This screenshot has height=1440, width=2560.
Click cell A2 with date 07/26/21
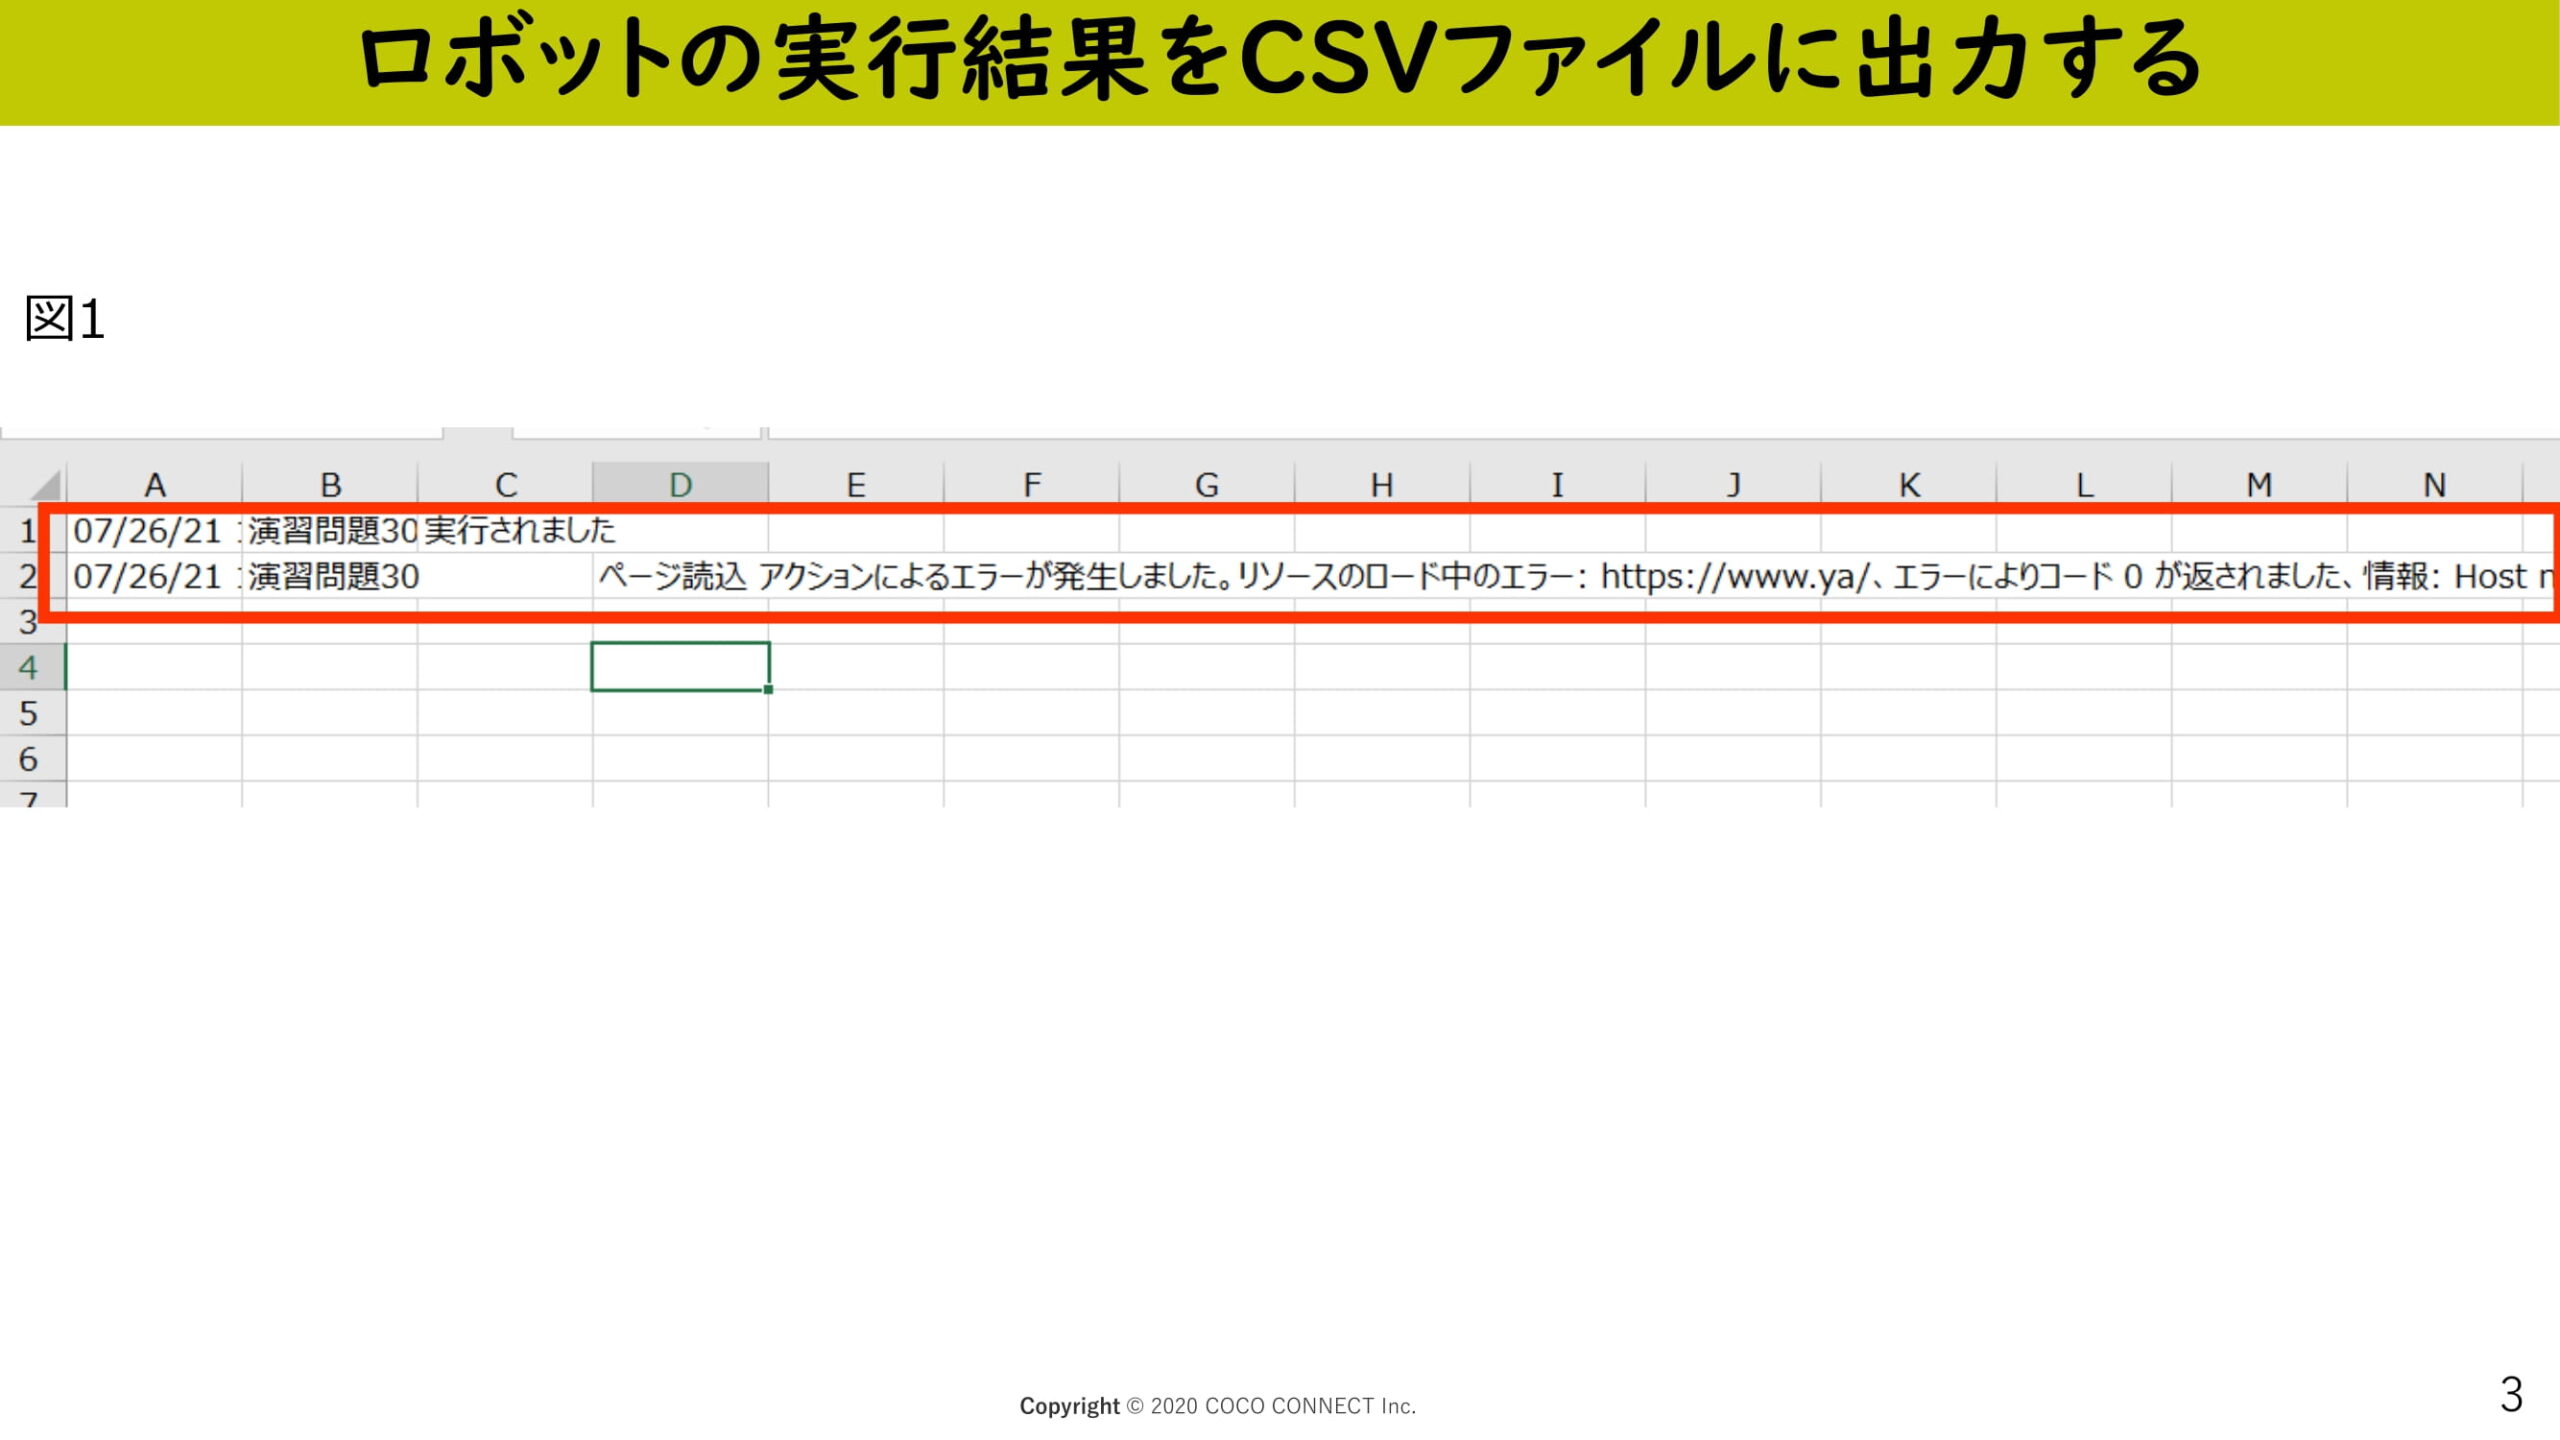(x=154, y=576)
